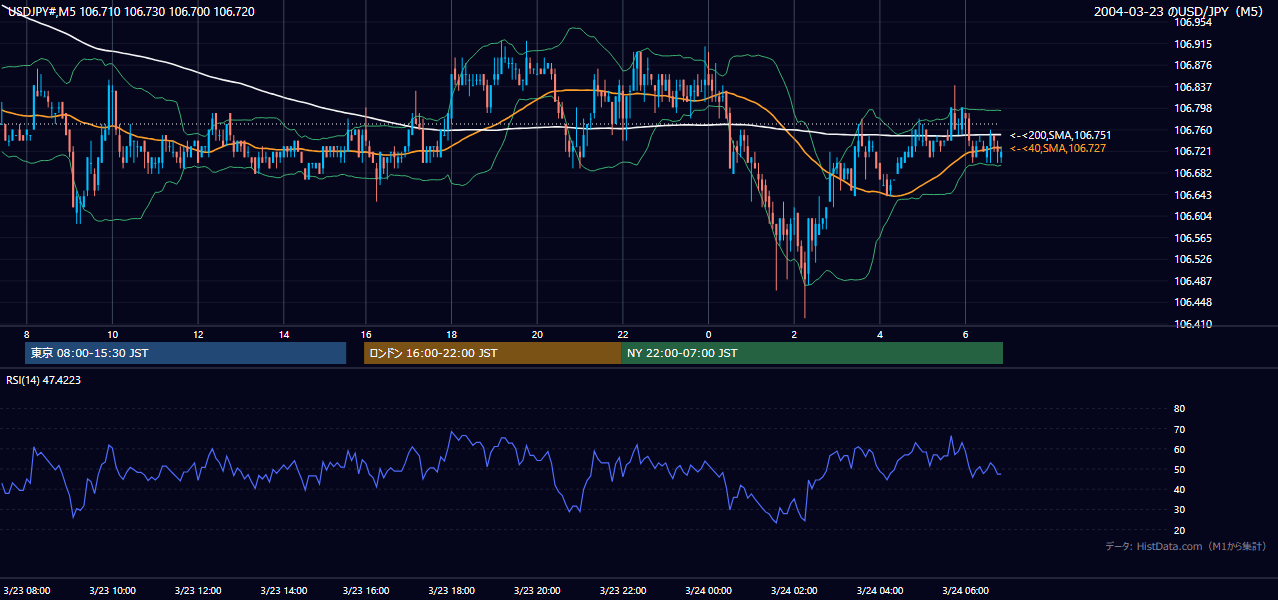
Task: Click price axis label 106.876
Action: (1193, 66)
